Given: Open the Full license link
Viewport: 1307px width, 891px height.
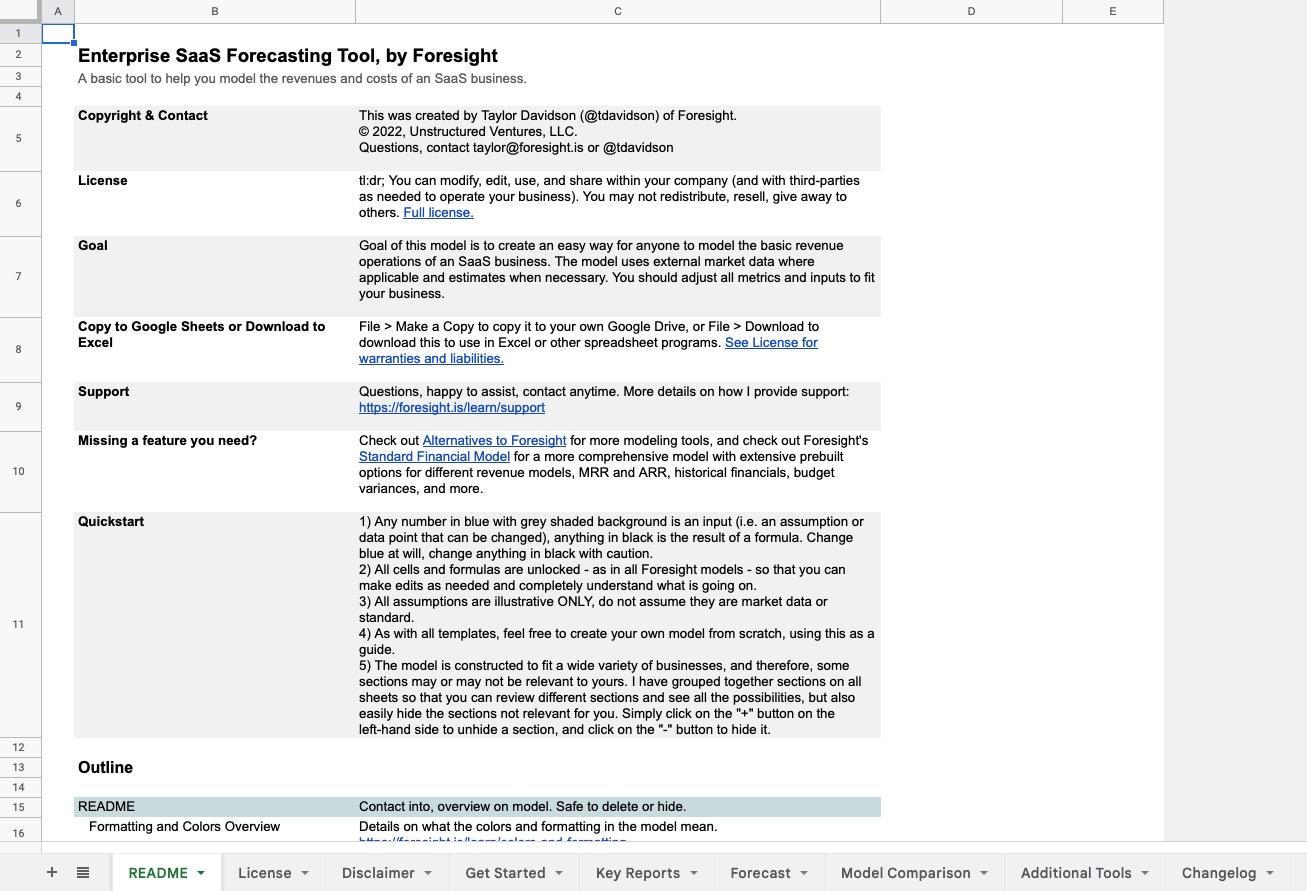Looking at the screenshot, I should (x=437, y=212).
